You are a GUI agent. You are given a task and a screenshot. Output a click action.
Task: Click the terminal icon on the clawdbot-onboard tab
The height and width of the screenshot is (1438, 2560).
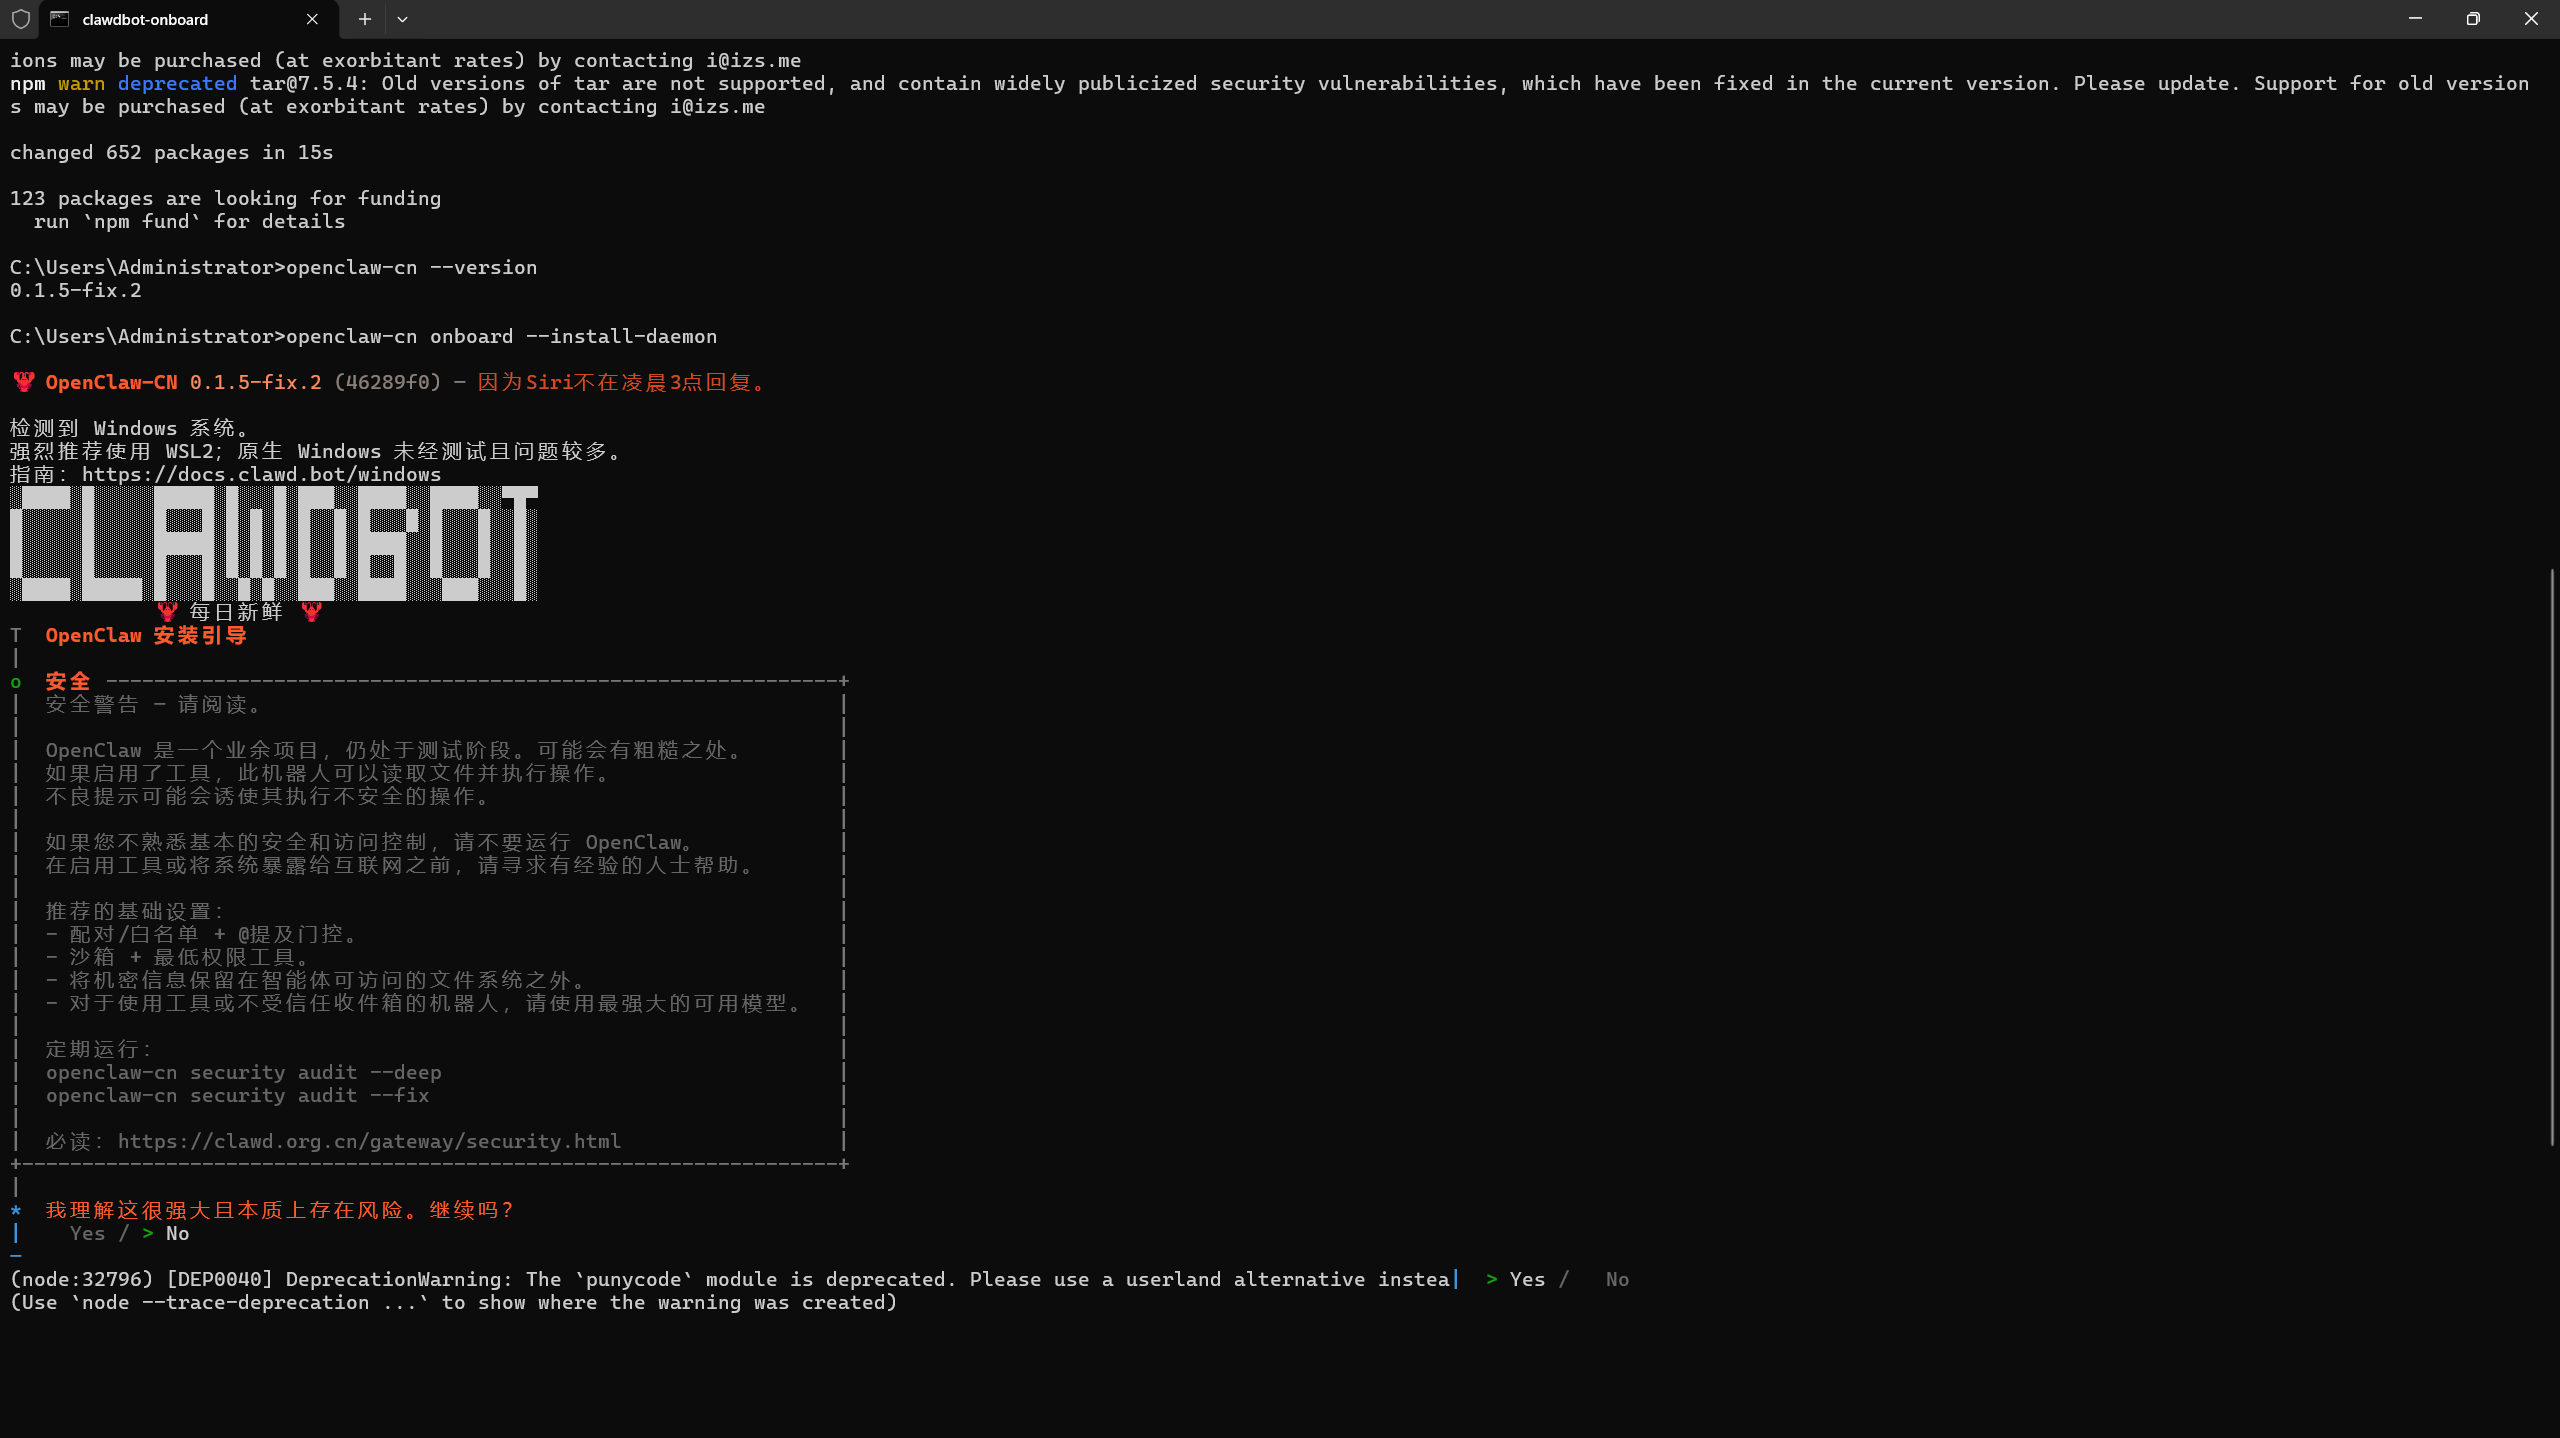click(60, 19)
